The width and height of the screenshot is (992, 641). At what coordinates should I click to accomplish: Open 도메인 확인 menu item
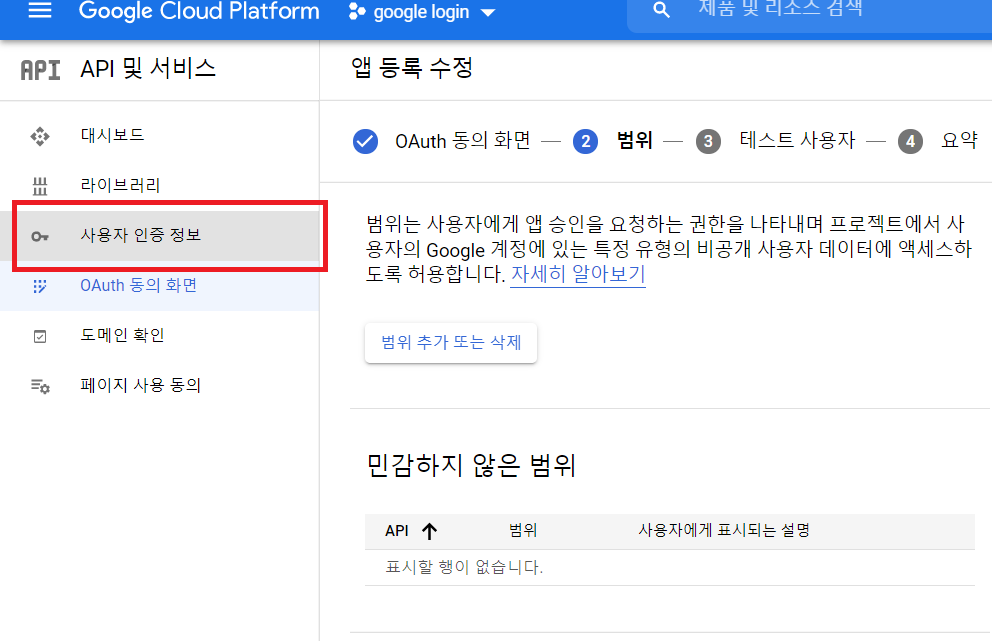[159, 335]
